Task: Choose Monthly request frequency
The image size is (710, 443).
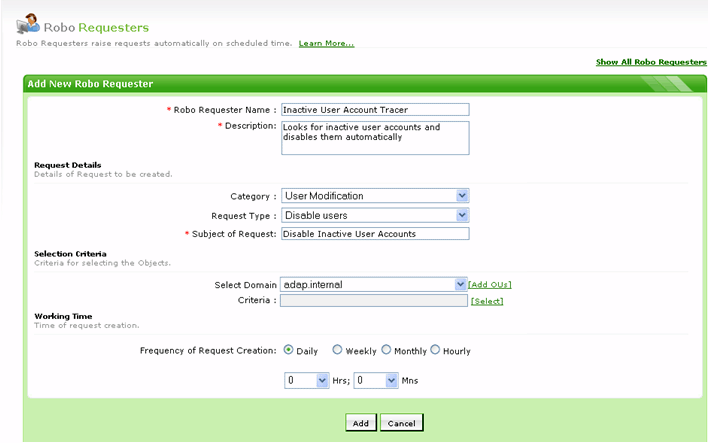Action: tap(386, 350)
